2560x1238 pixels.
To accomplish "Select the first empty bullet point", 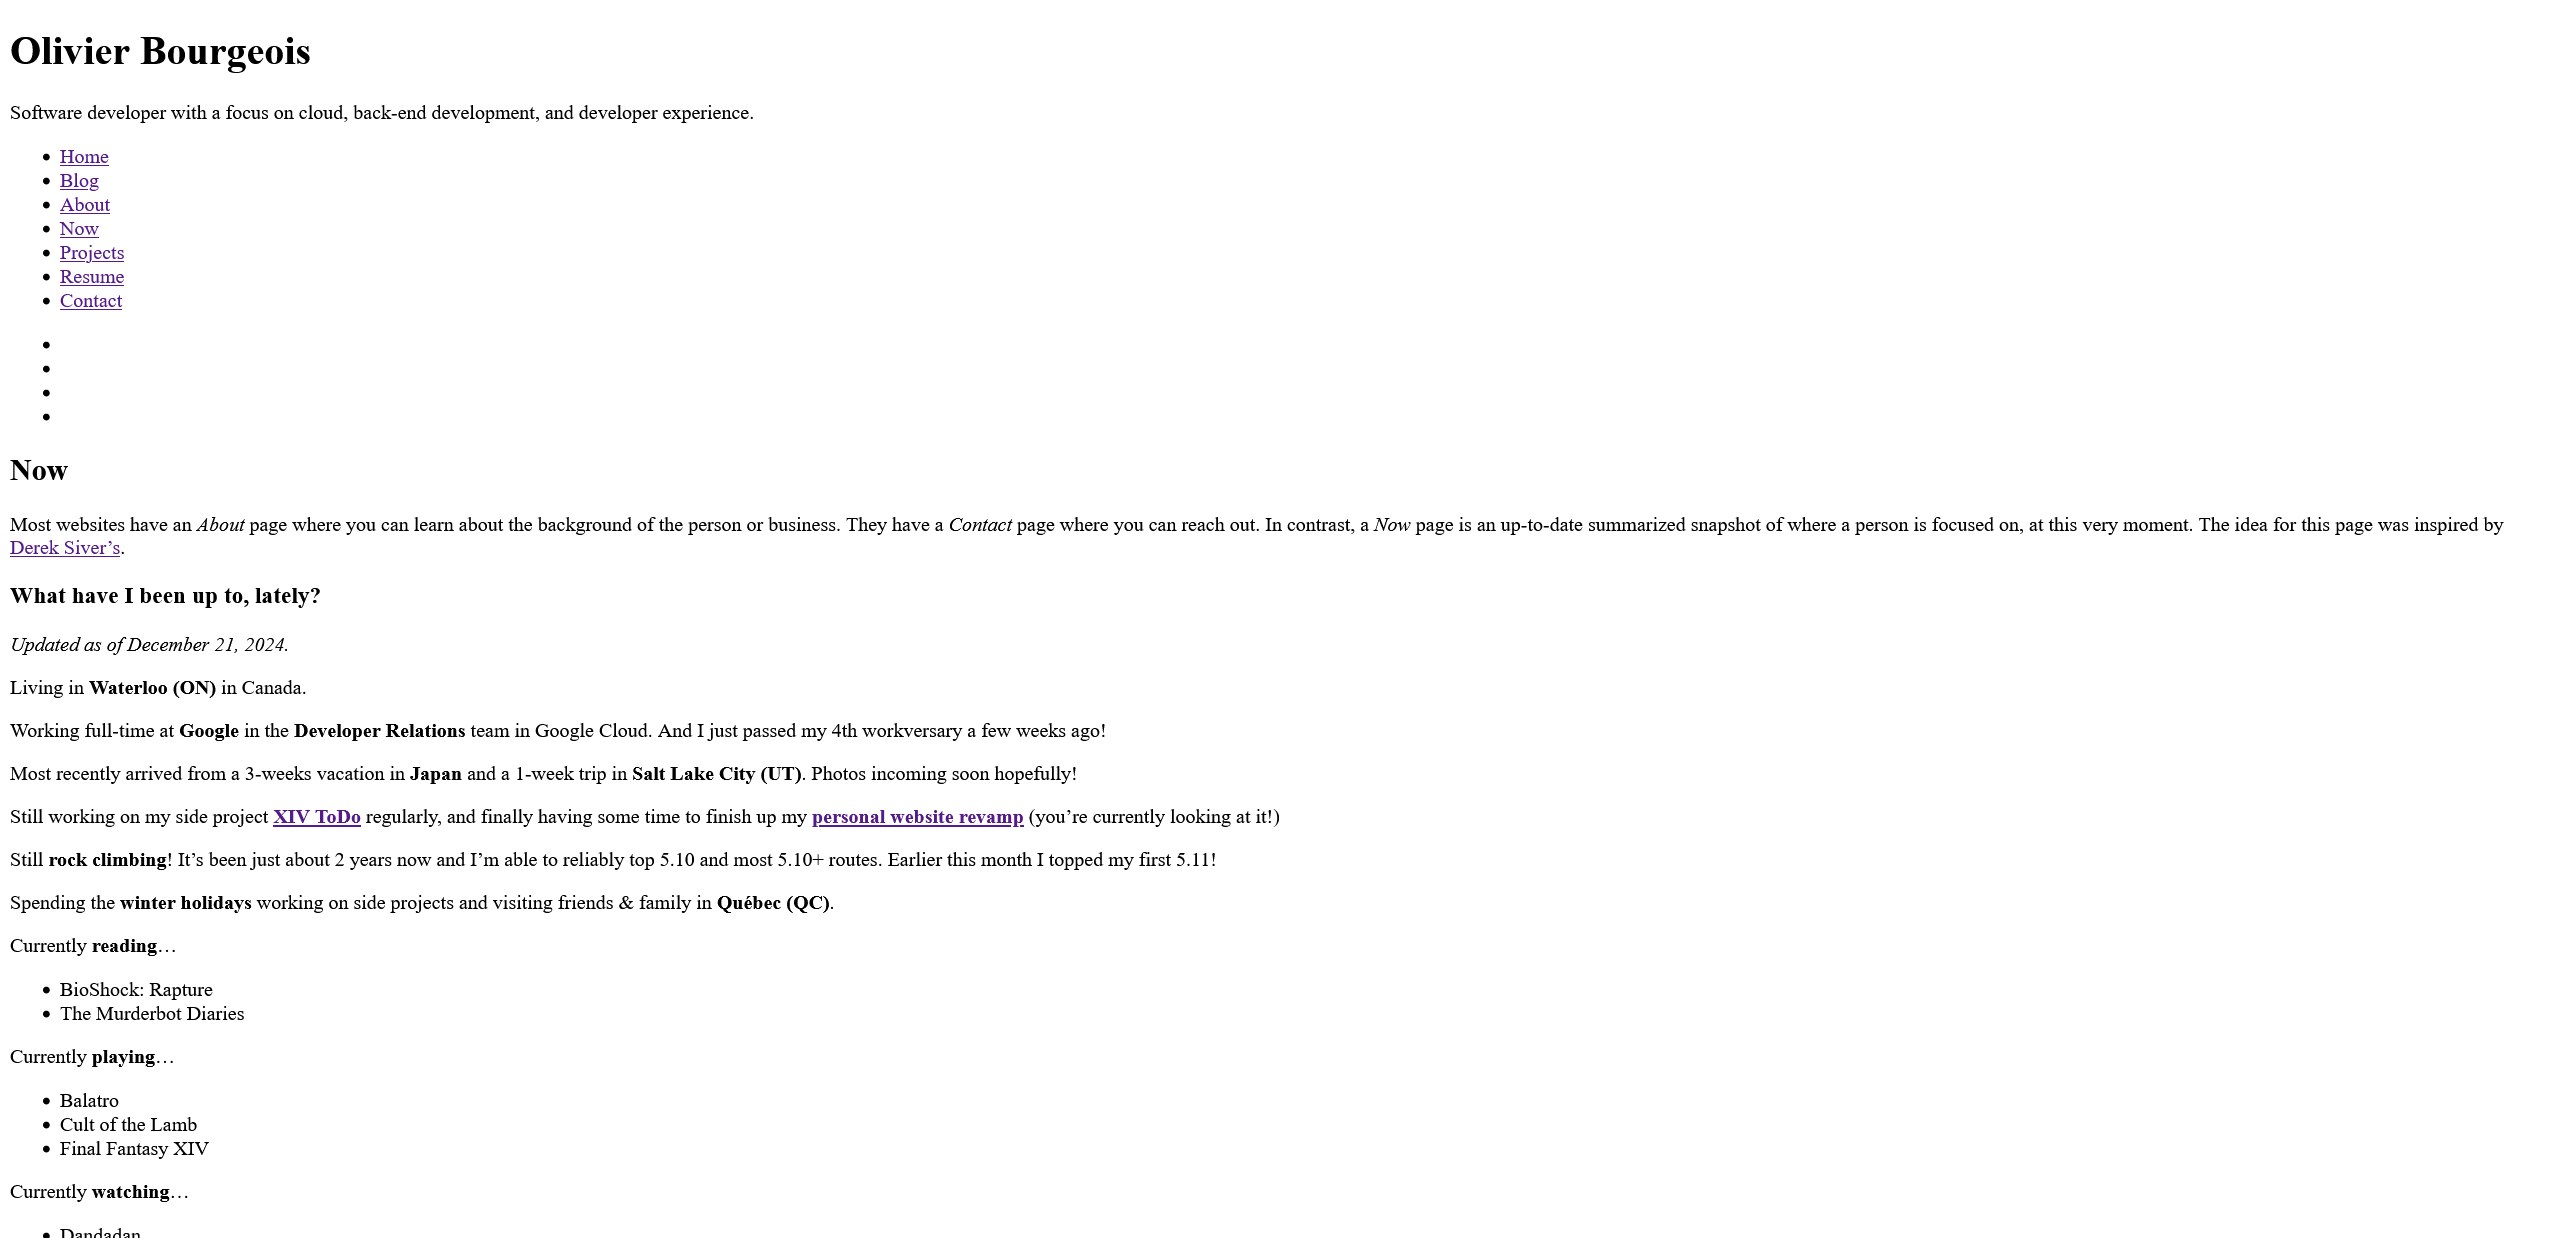I will (46, 345).
